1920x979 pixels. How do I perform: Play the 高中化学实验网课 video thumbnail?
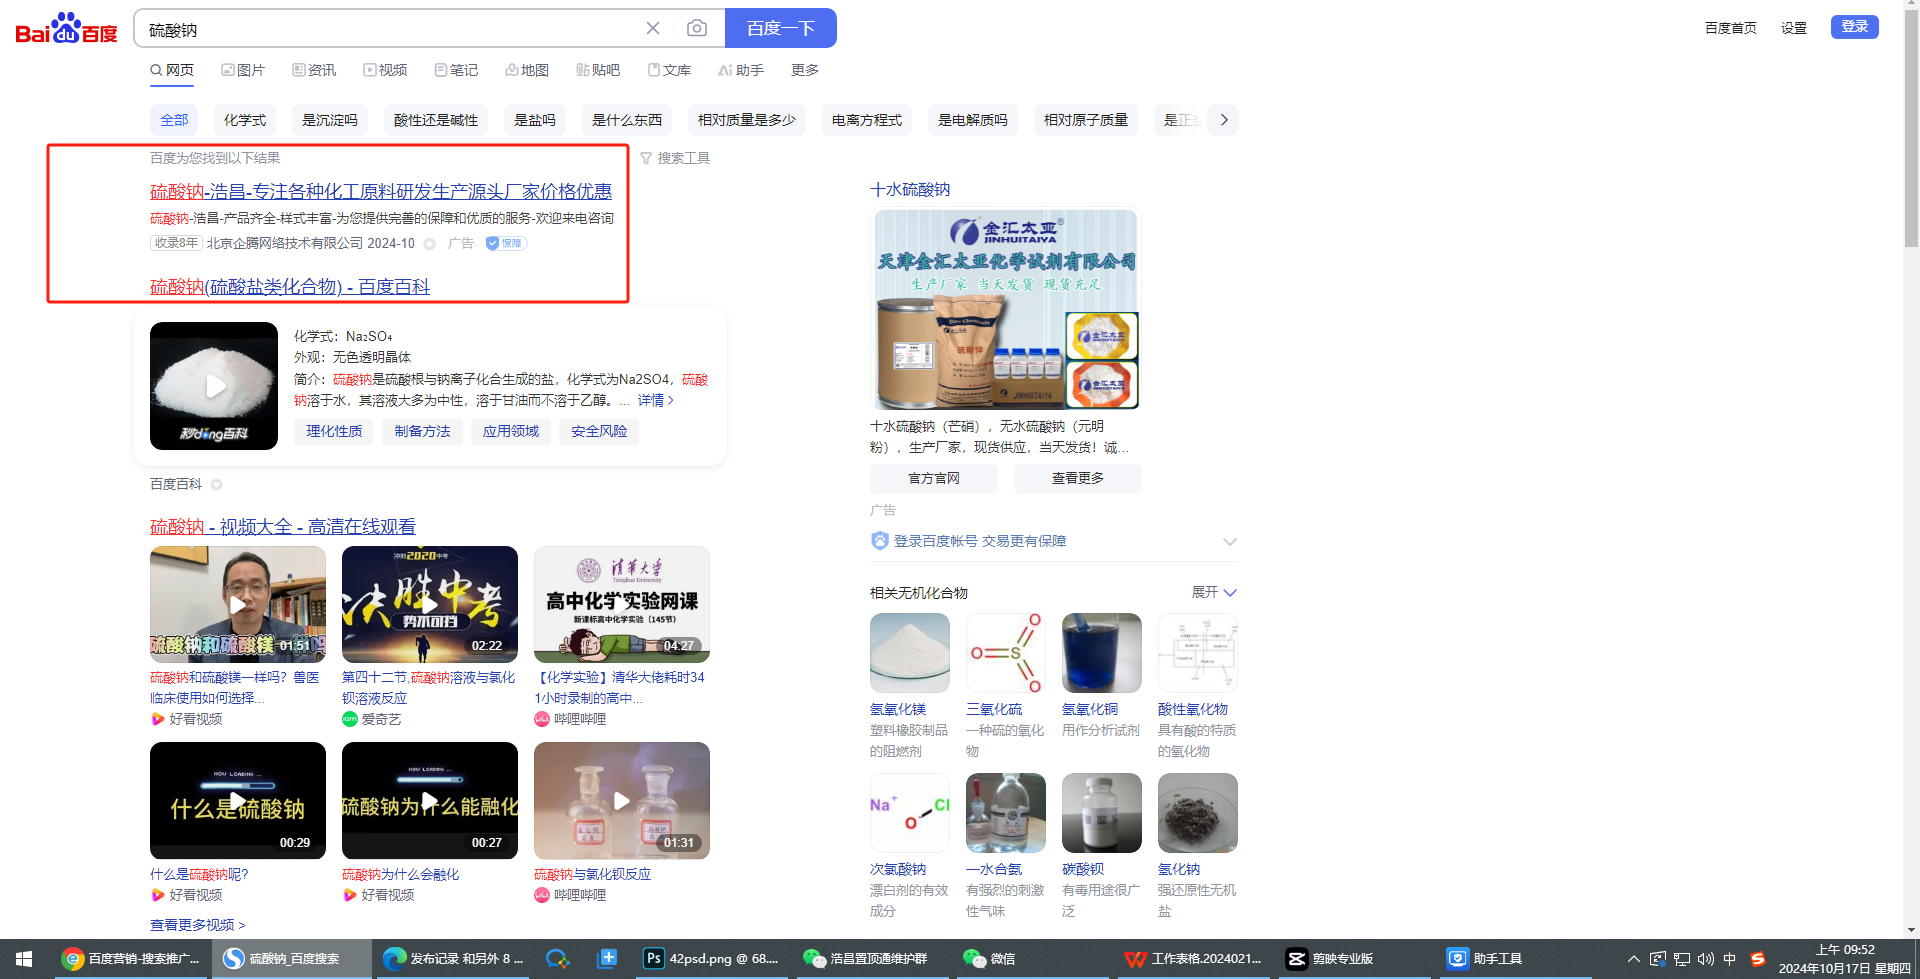click(x=622, y=604)
